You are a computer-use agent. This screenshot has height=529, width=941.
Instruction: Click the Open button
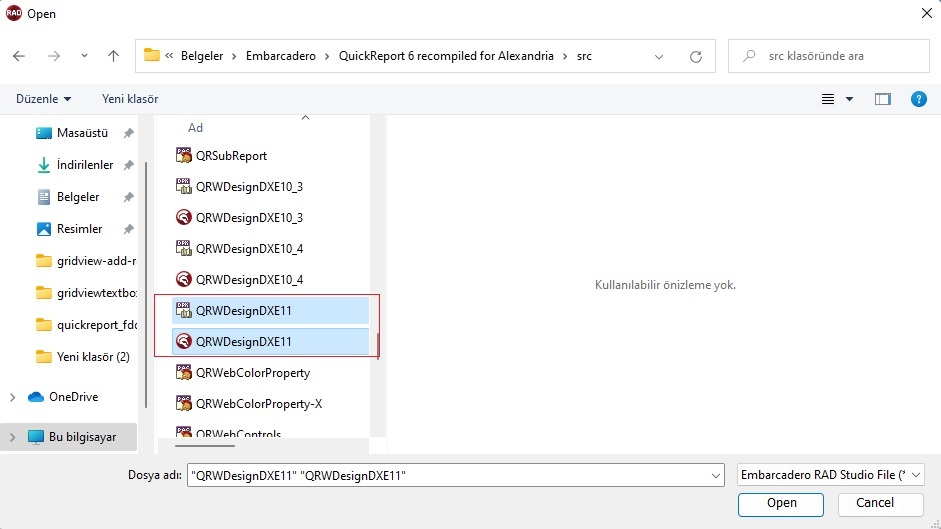coord(781,504)
